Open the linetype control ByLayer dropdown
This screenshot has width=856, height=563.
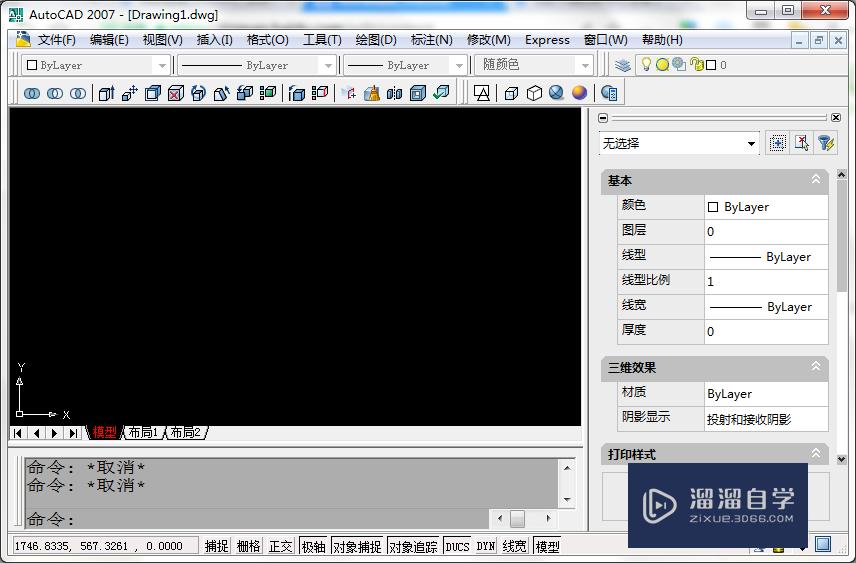257,65
